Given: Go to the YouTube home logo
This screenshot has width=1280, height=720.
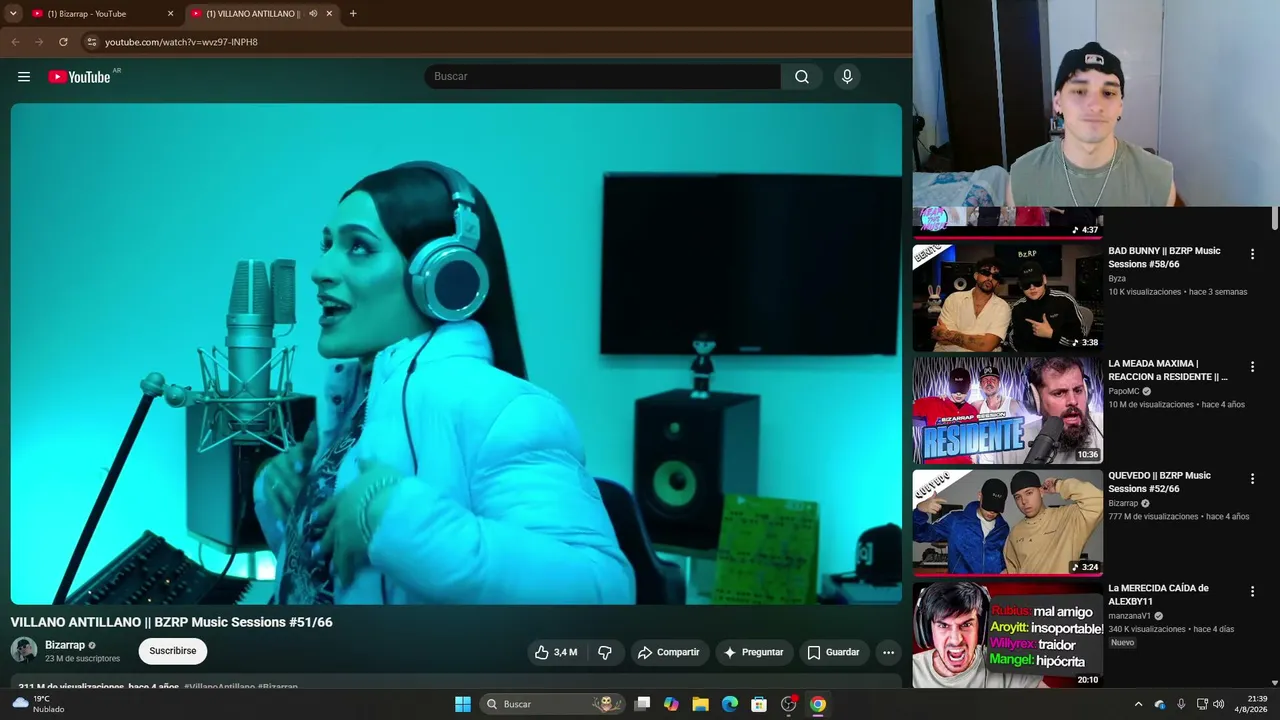Looking at the screenshot, I should (79, 77).
